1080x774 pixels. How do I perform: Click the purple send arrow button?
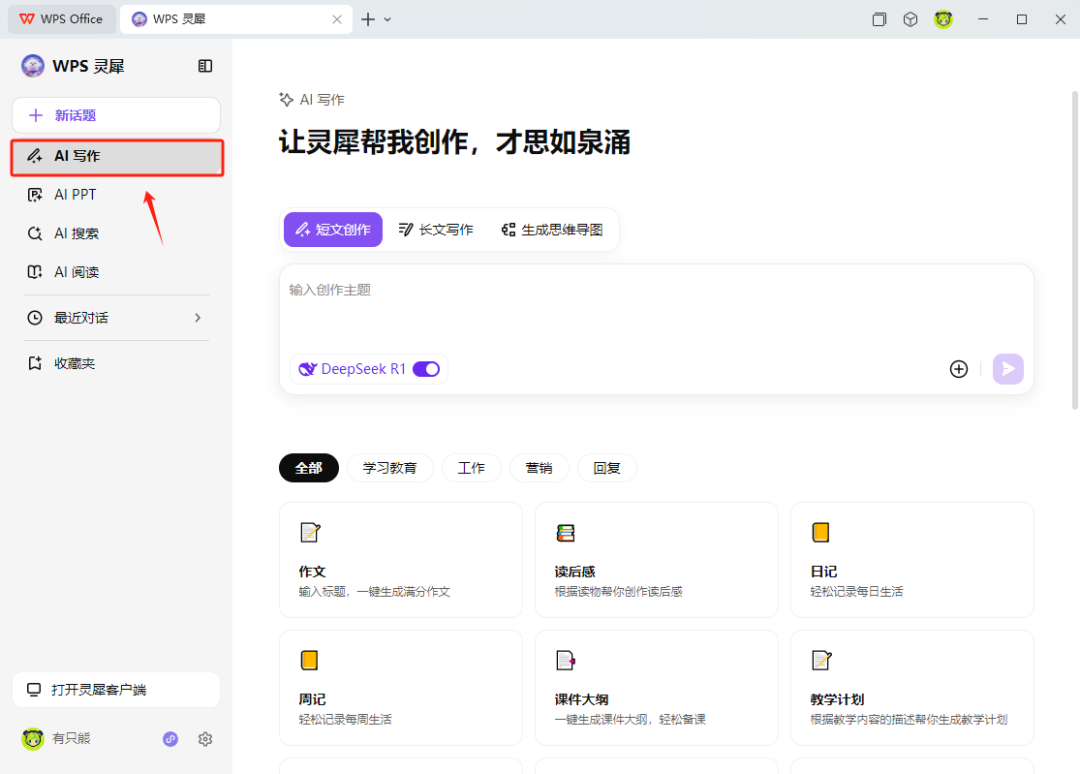point(1008,369)
